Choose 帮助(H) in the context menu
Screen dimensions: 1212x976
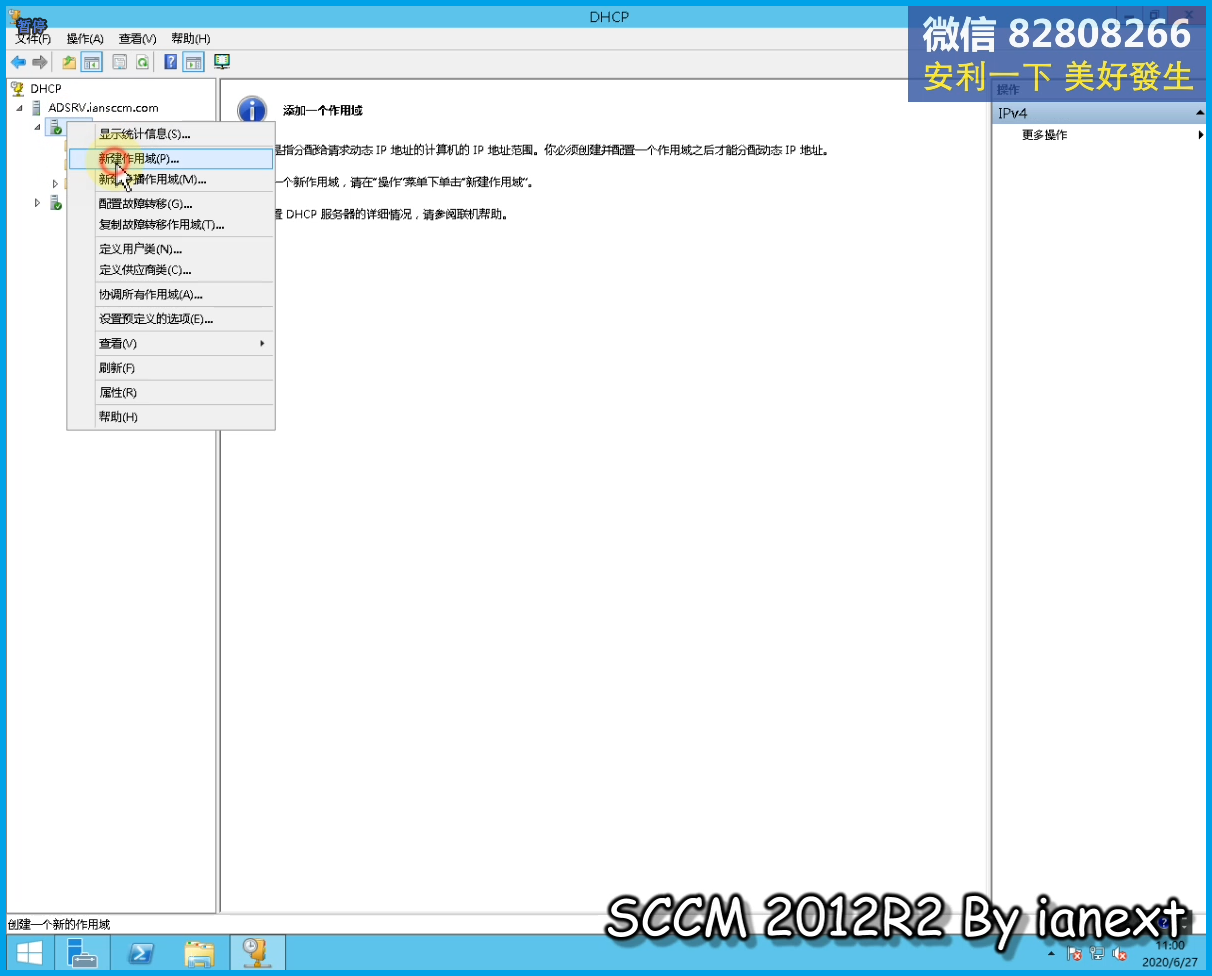[x=171, y=417]
